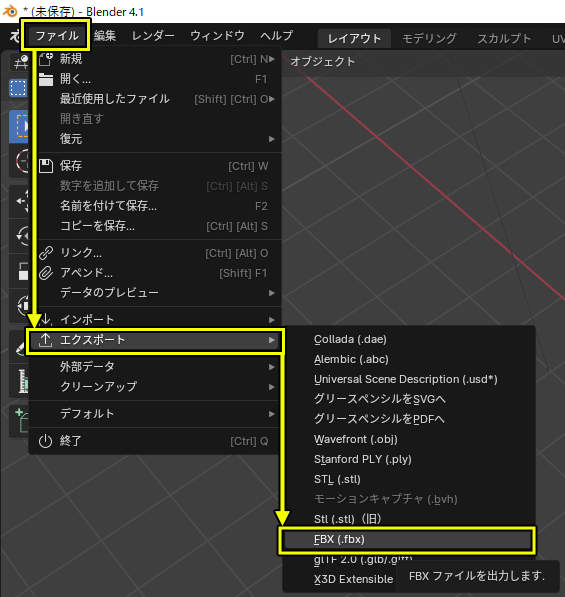This screenshot has width=565, height=597.
Task: Choose グリースペンシルをSVGへ export
Action: click(409, 399)
